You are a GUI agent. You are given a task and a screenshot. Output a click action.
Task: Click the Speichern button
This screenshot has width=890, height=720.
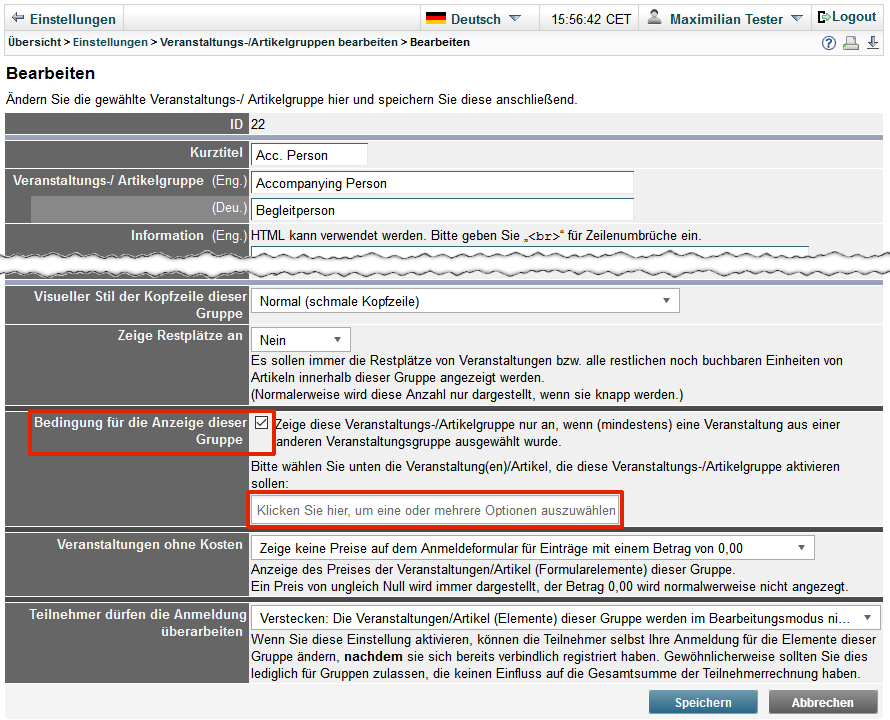[x=703, y=702]
